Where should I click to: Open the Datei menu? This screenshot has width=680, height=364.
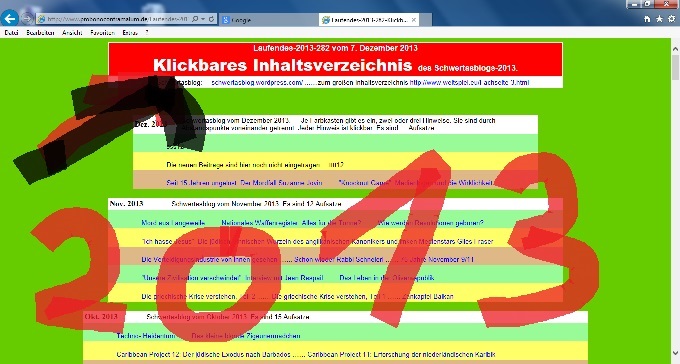11,33
